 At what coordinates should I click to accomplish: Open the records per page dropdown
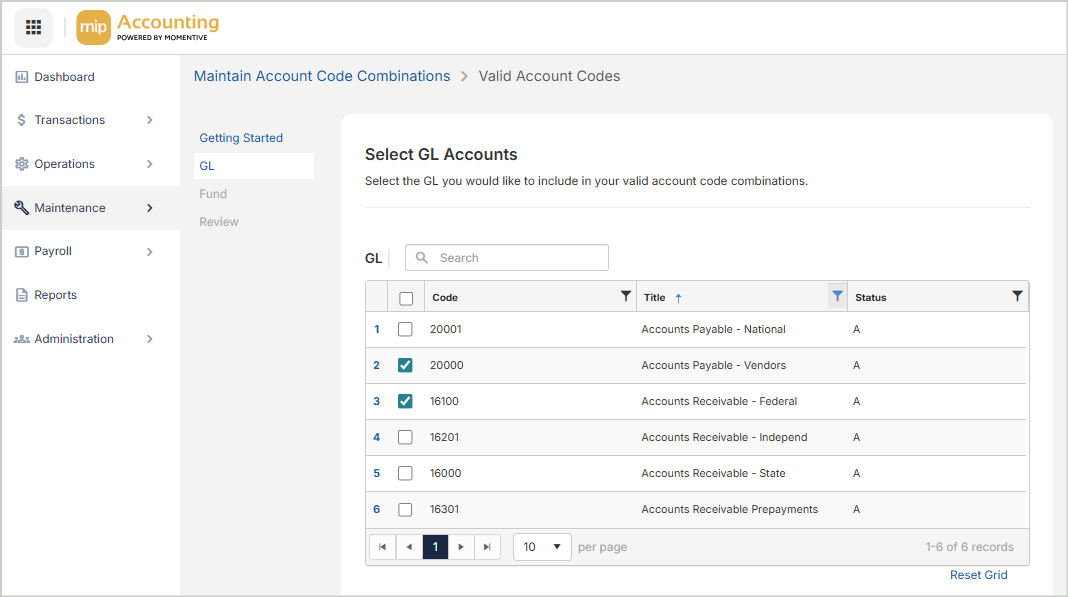click(x=542, y=547)
